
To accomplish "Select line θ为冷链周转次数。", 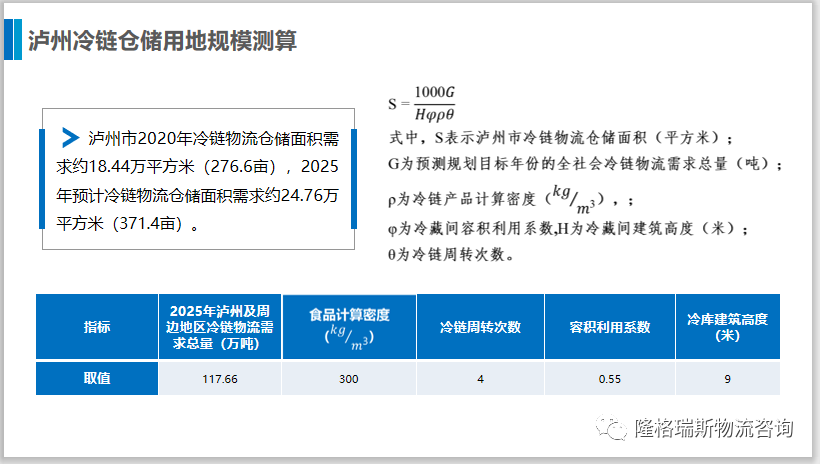I will pyautogui.click(x=452, y=254).
